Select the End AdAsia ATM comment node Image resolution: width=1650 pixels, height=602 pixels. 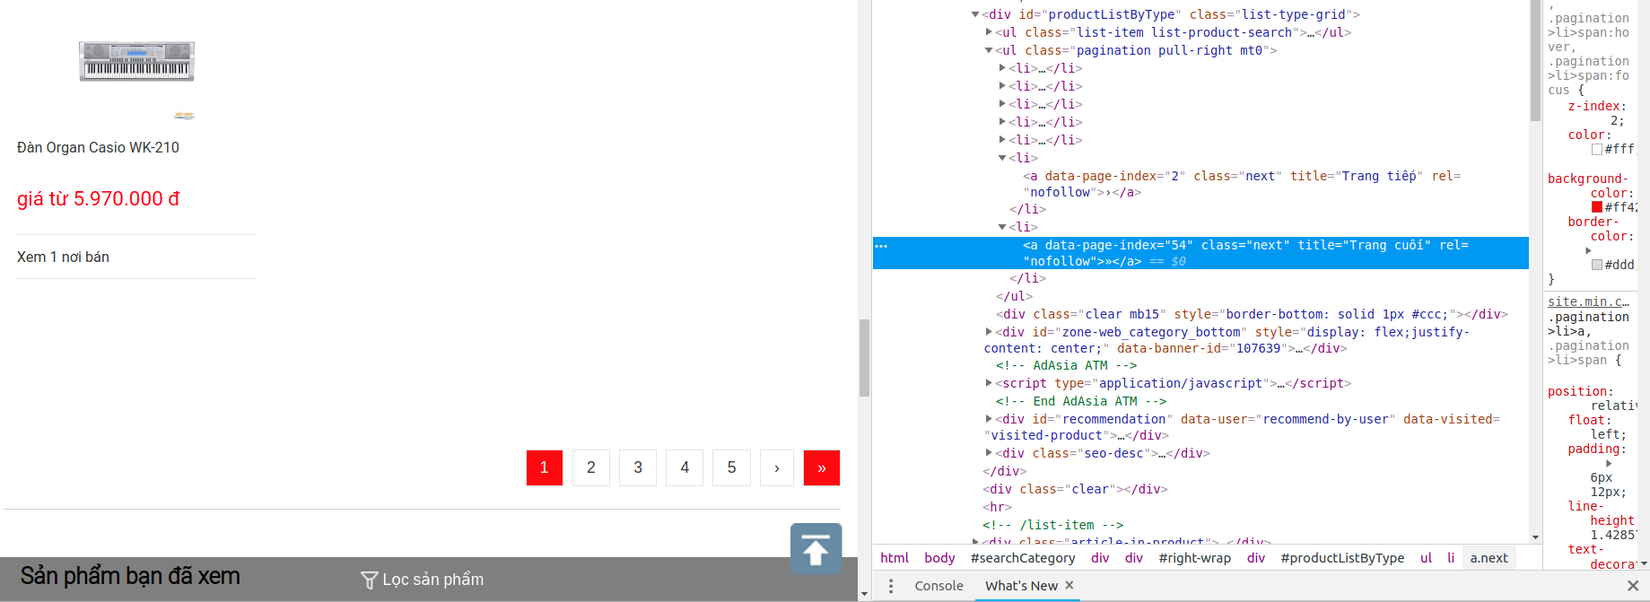[1081, 401]
